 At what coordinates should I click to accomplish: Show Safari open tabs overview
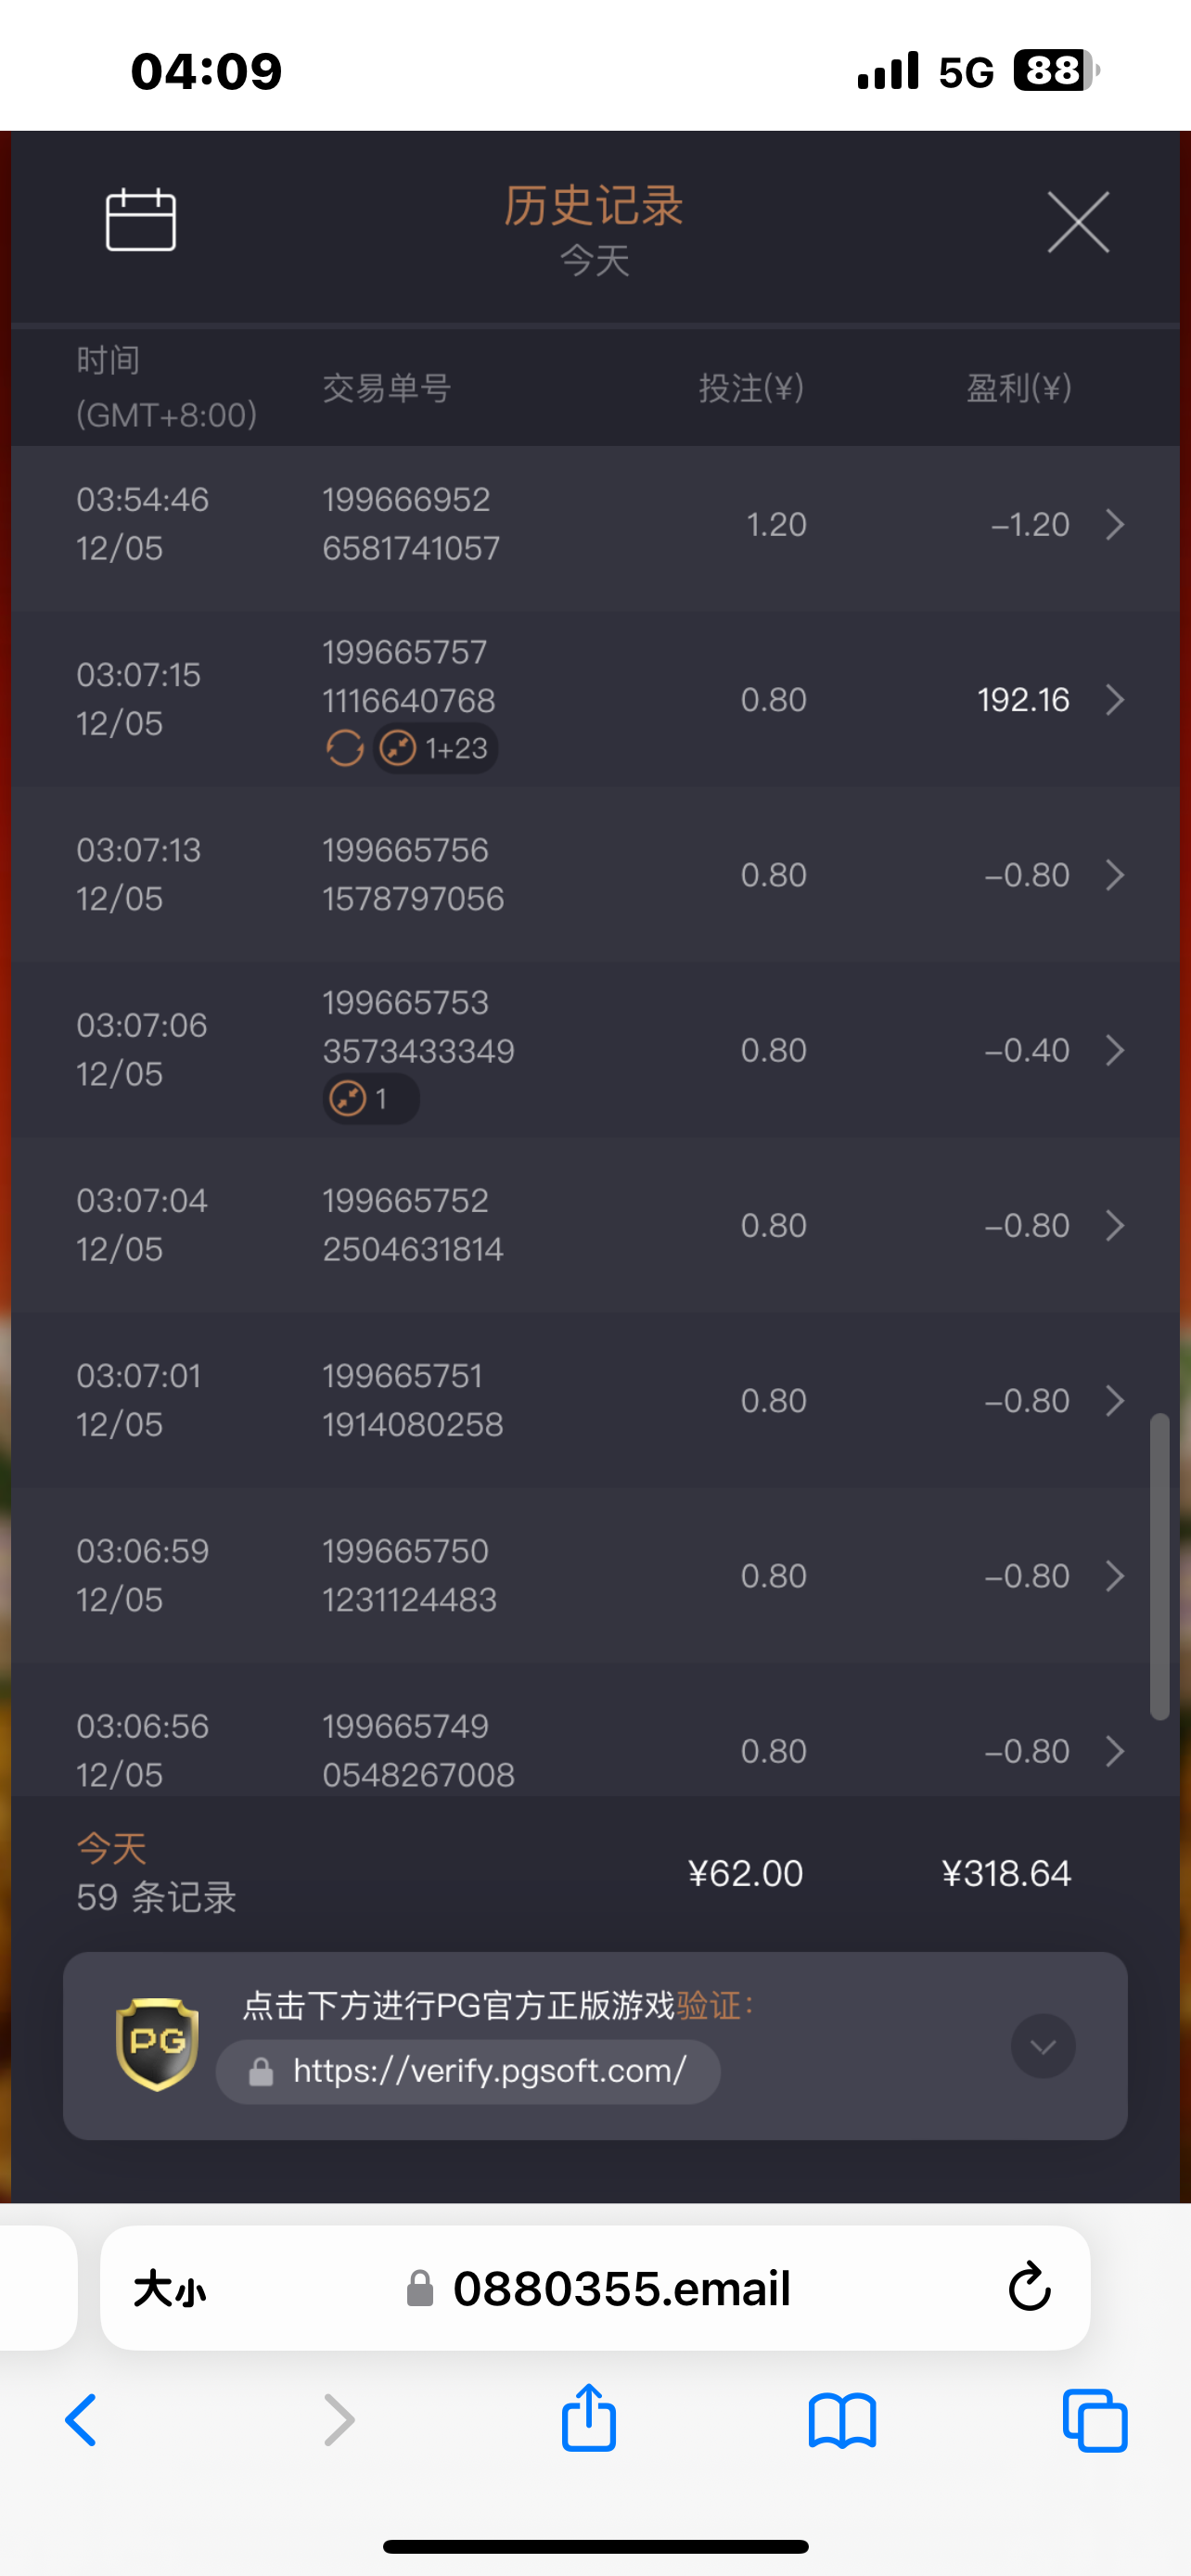coord(1095,2420)
